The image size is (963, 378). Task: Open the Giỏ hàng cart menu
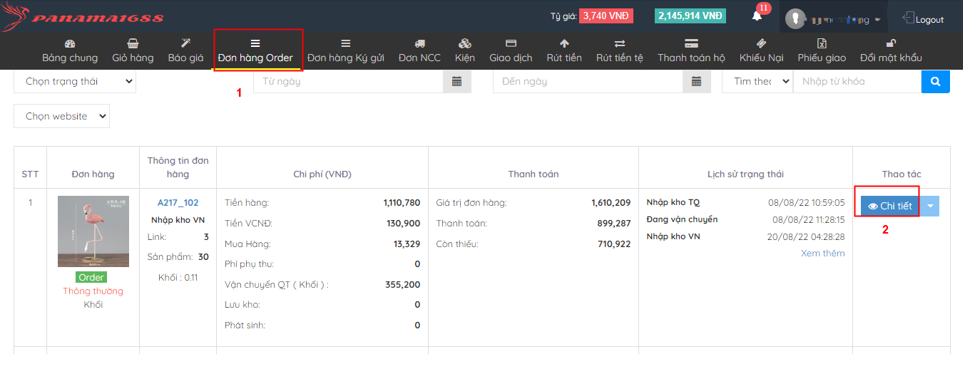[133, 51]
